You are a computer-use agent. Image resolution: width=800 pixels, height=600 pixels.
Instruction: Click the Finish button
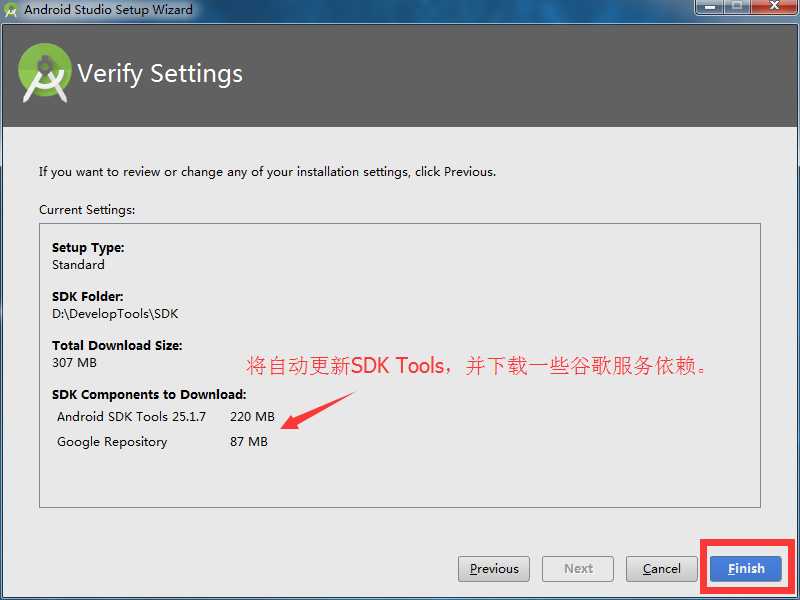coord(745,569)
